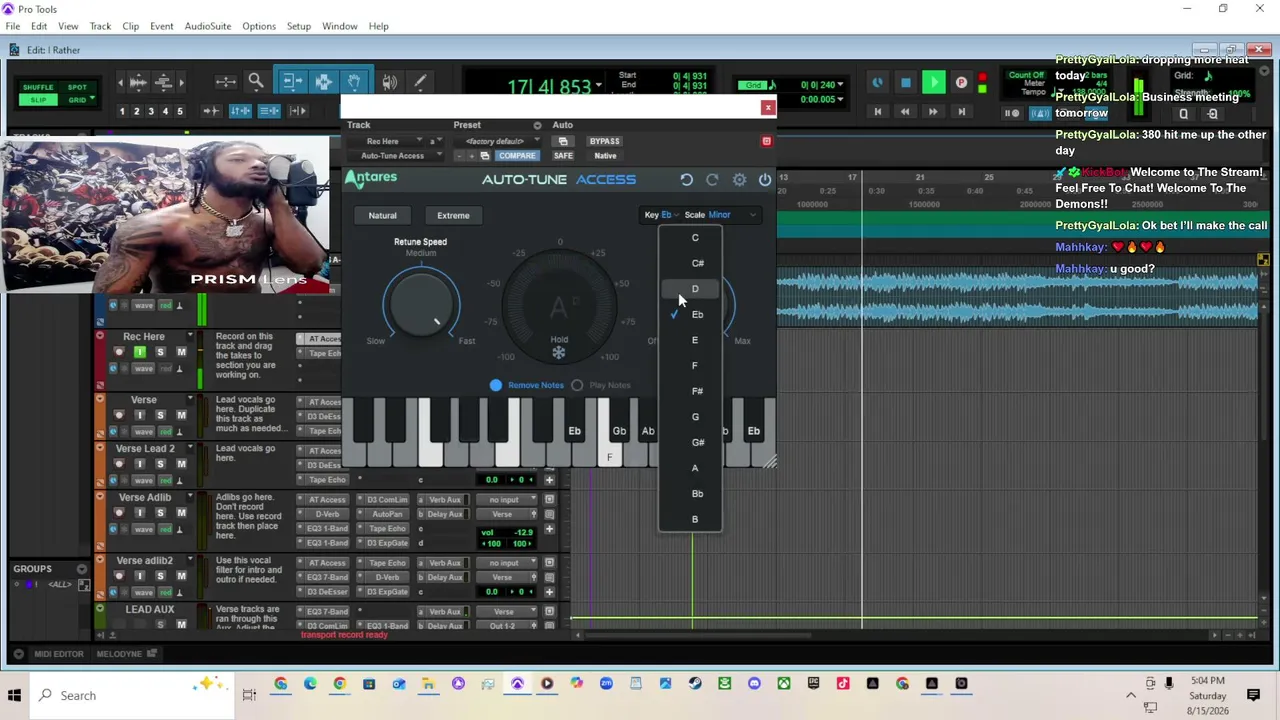Click the red target button in plugin header

pos(767,141)
